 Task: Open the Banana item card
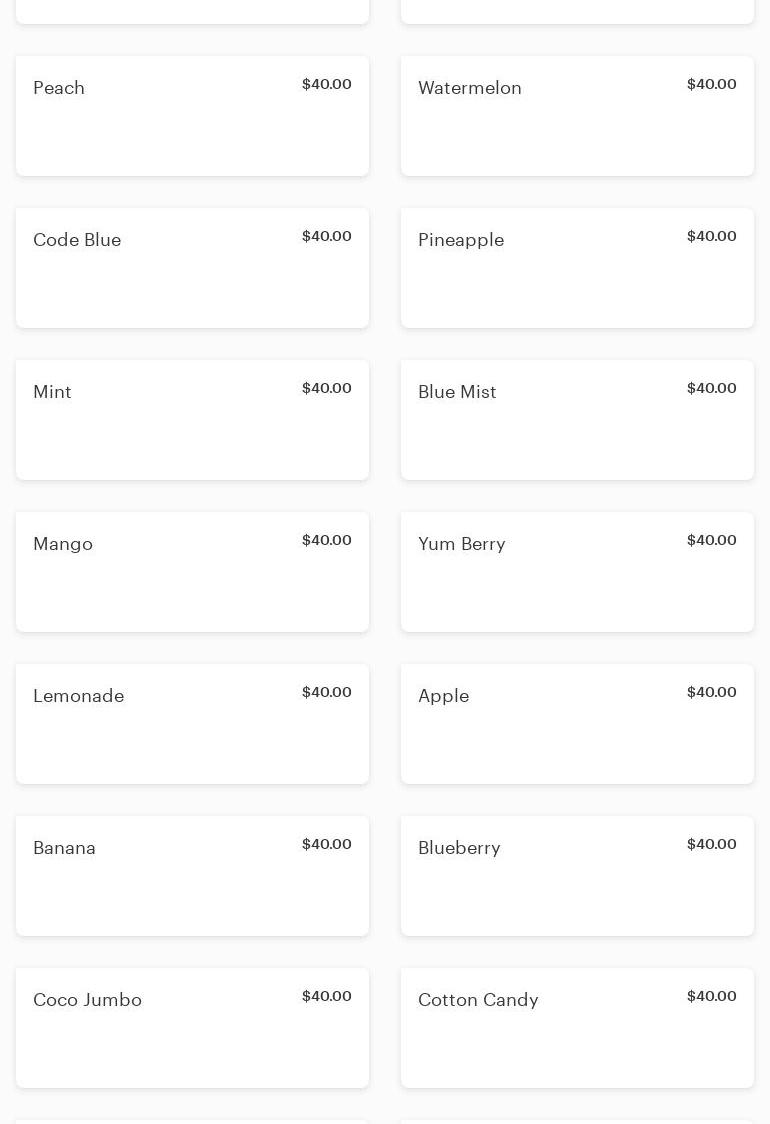click(x=192, y=876)
